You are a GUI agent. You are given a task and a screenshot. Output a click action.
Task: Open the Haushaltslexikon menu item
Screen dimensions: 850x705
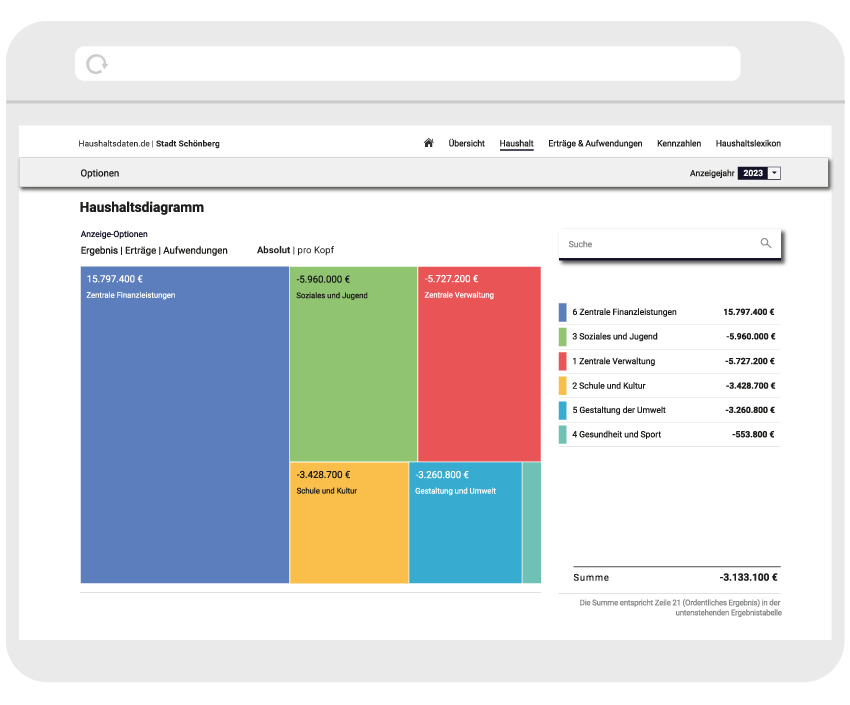click(x=748, y=144)
